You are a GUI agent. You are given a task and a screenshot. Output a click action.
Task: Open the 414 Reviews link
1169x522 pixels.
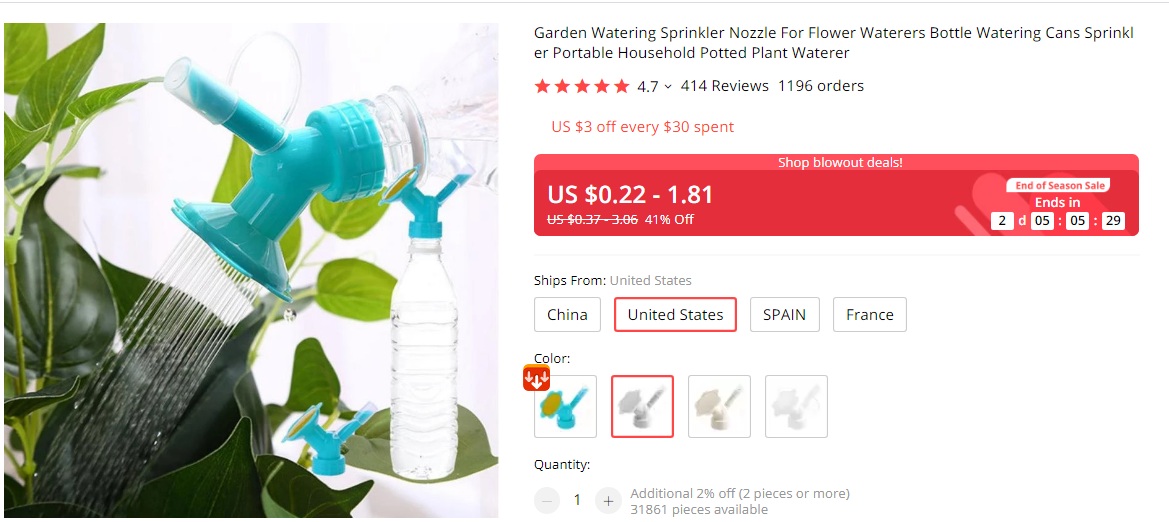pos(725,87)
